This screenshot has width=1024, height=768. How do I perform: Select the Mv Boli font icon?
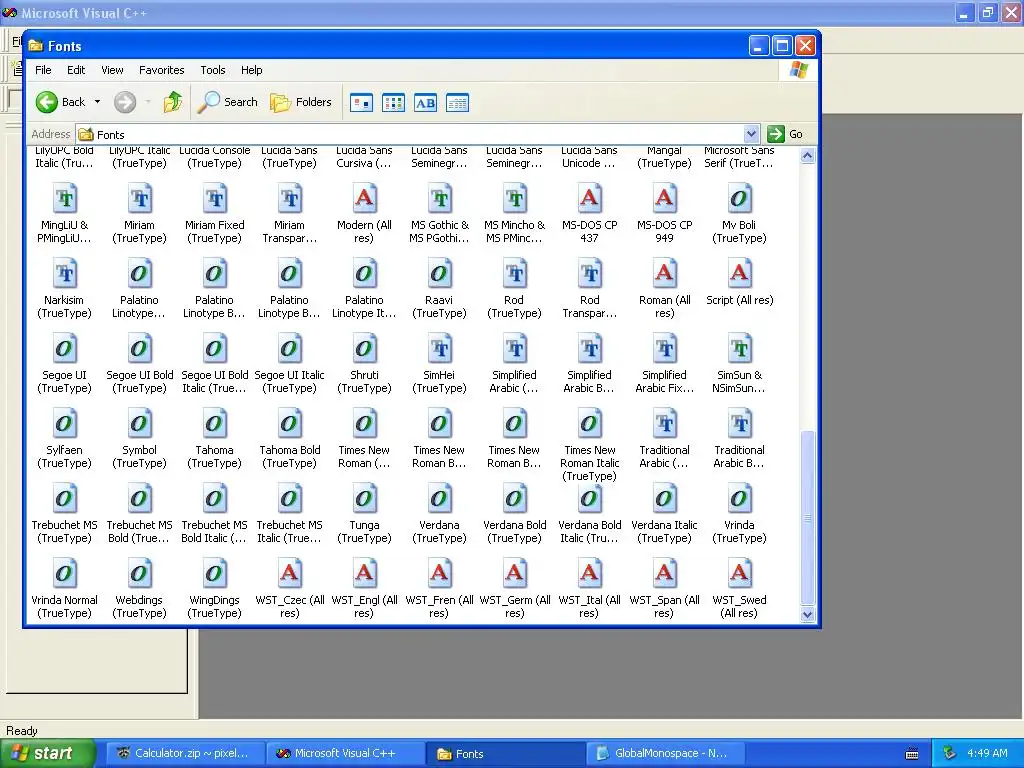coord(739,198)
